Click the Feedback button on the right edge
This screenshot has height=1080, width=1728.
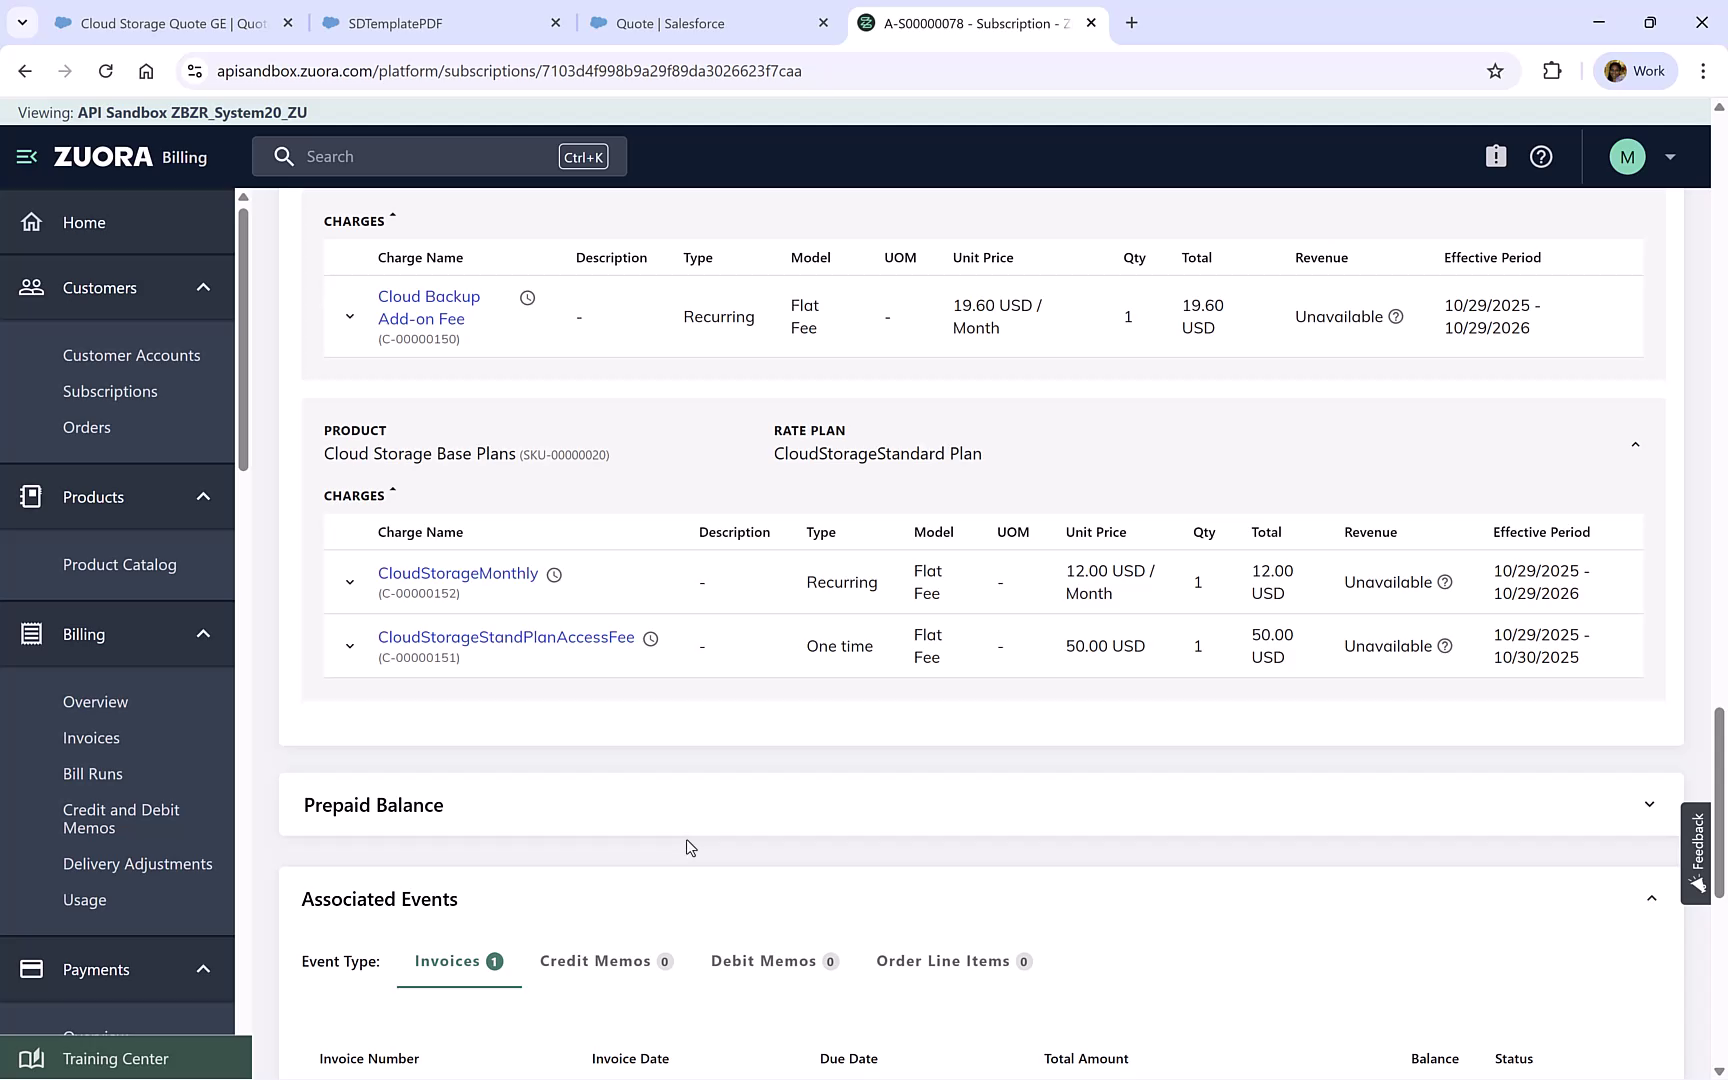point(1696,852)
